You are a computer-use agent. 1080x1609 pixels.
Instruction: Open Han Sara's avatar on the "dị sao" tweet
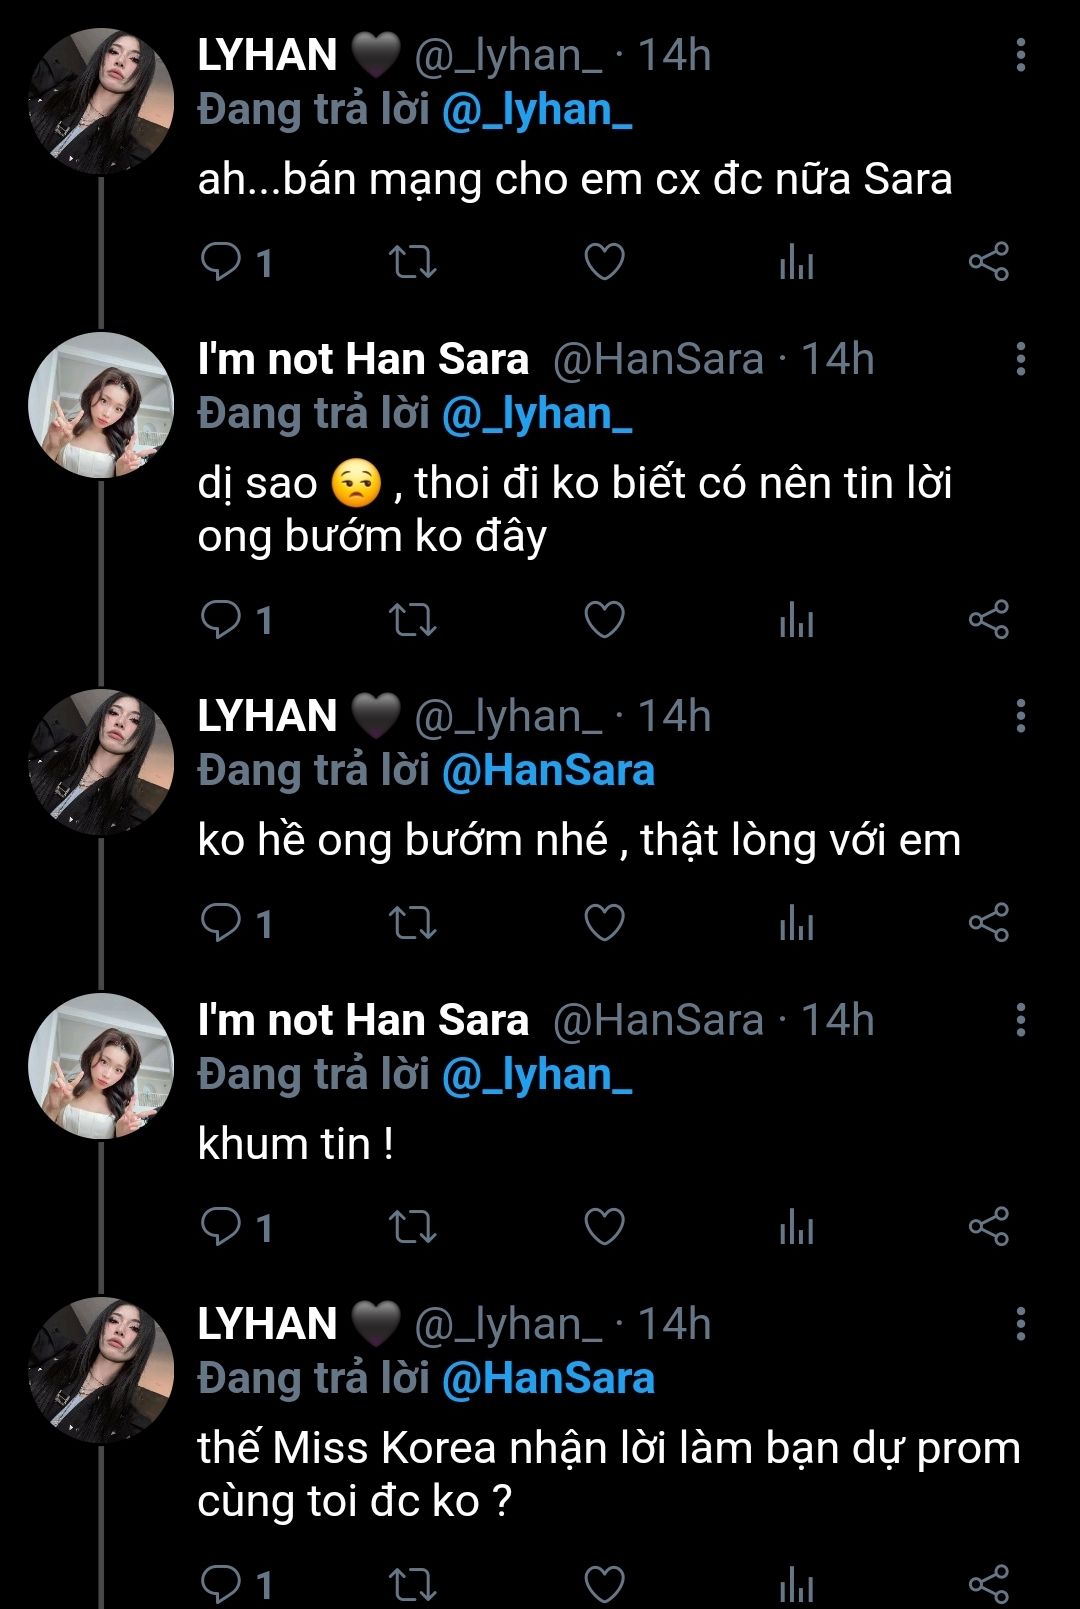coord(101,406)
